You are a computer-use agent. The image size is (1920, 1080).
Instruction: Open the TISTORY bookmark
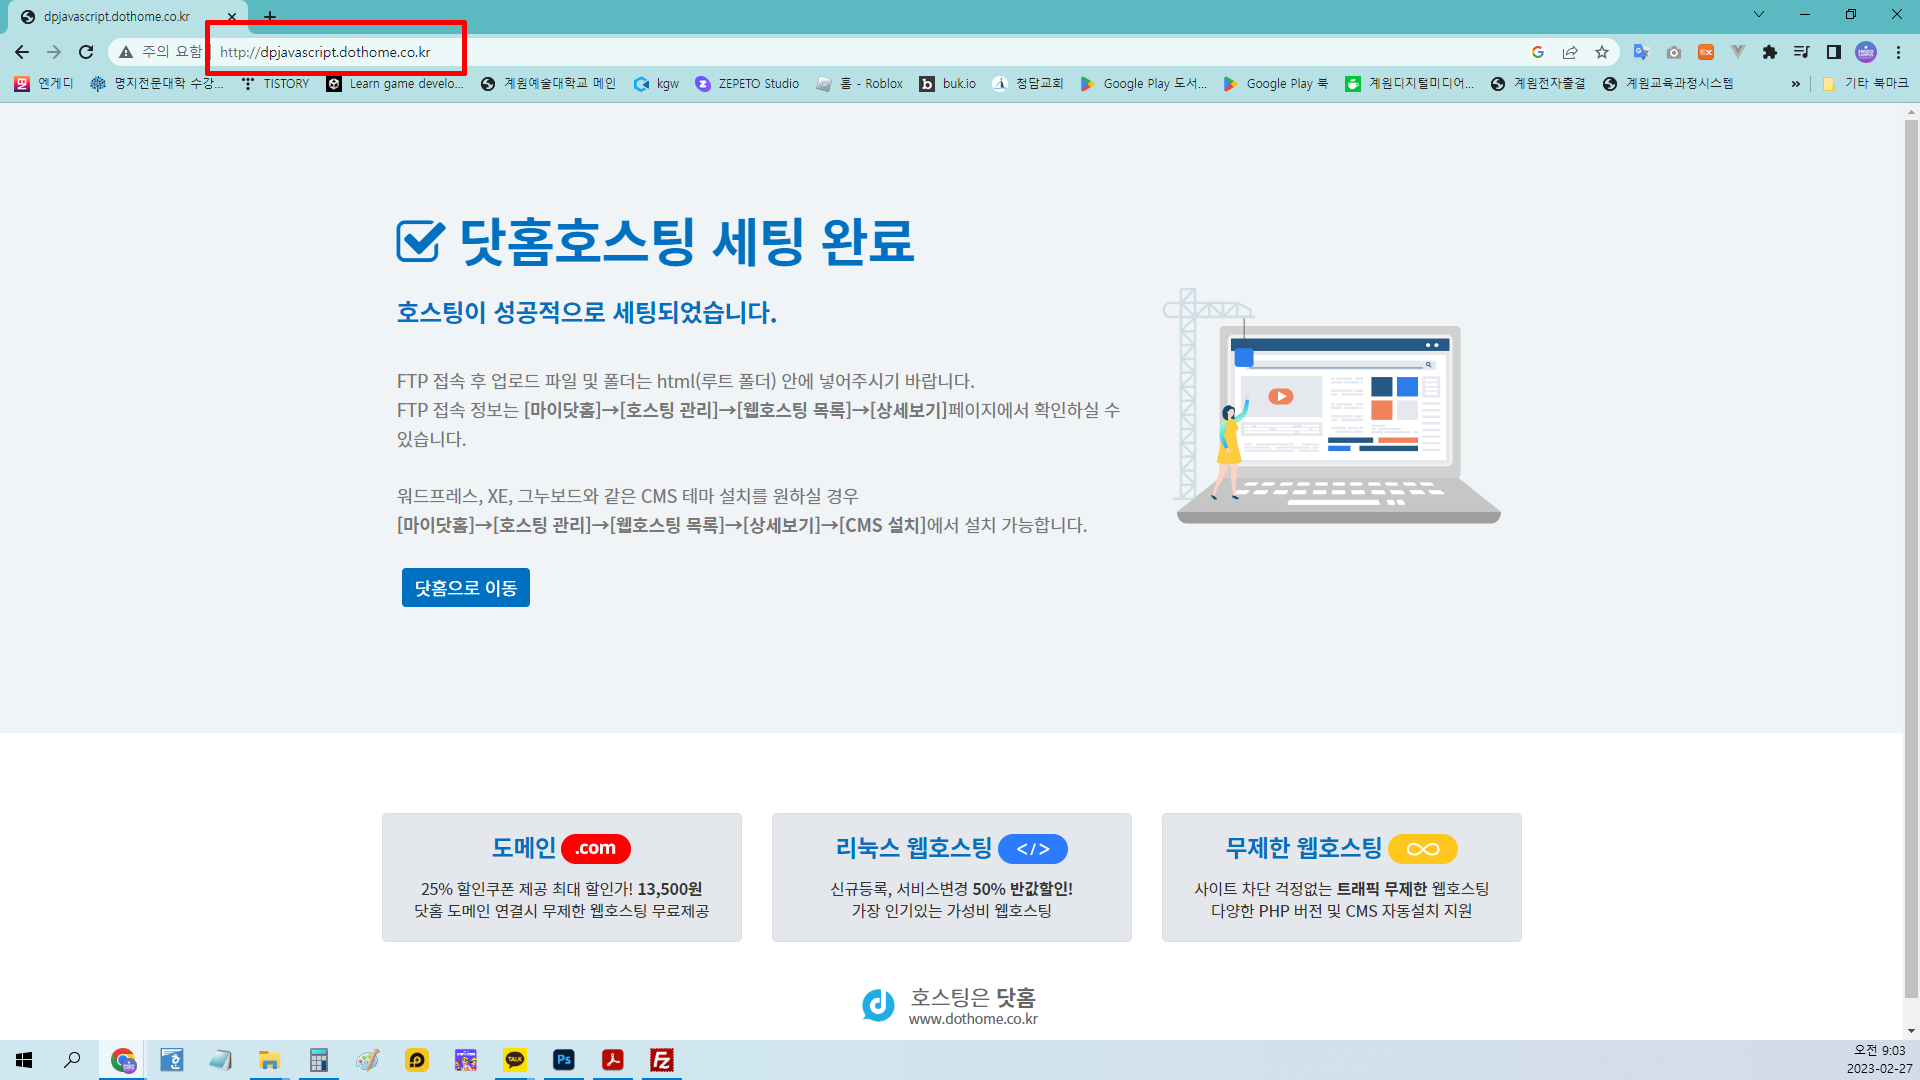(276, 84)
